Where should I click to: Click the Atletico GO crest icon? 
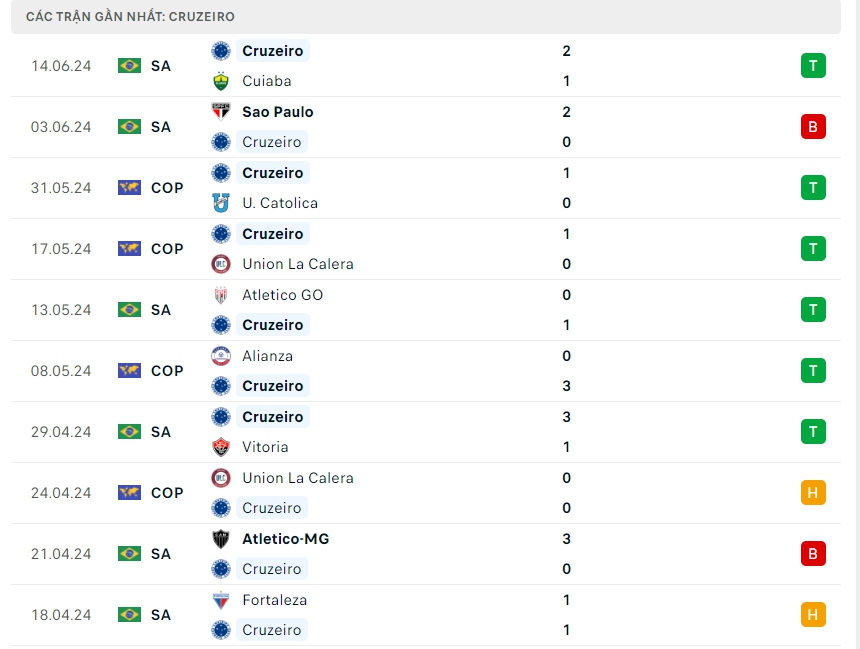point(221,295)
